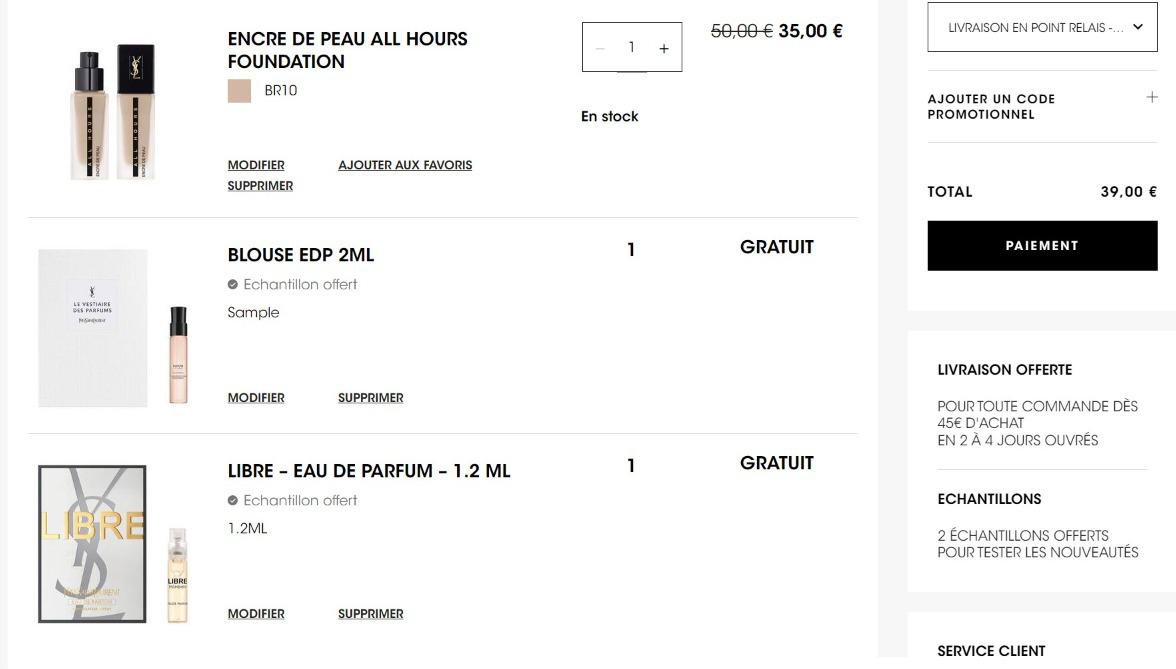
Task: Add foundation to favorites via Ajouter aux favoris
Action: (405, 165)
